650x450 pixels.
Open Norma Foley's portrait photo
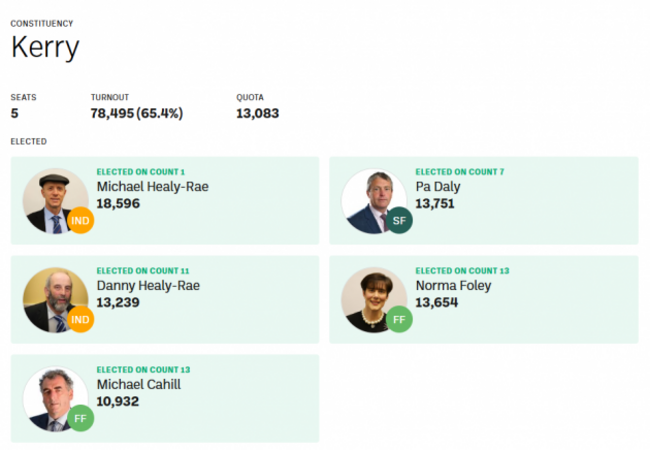click(374, 300)
